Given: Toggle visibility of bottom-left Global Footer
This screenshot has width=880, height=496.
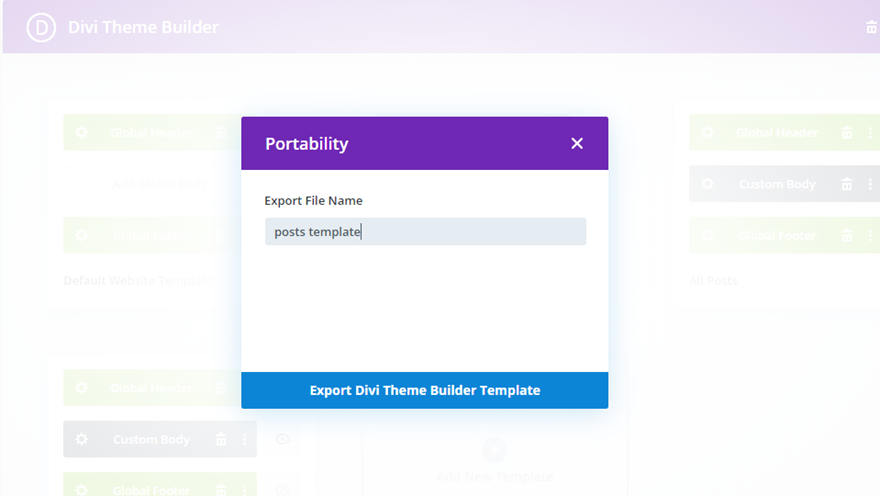Looking at the screenshot, I should point(282,490).
